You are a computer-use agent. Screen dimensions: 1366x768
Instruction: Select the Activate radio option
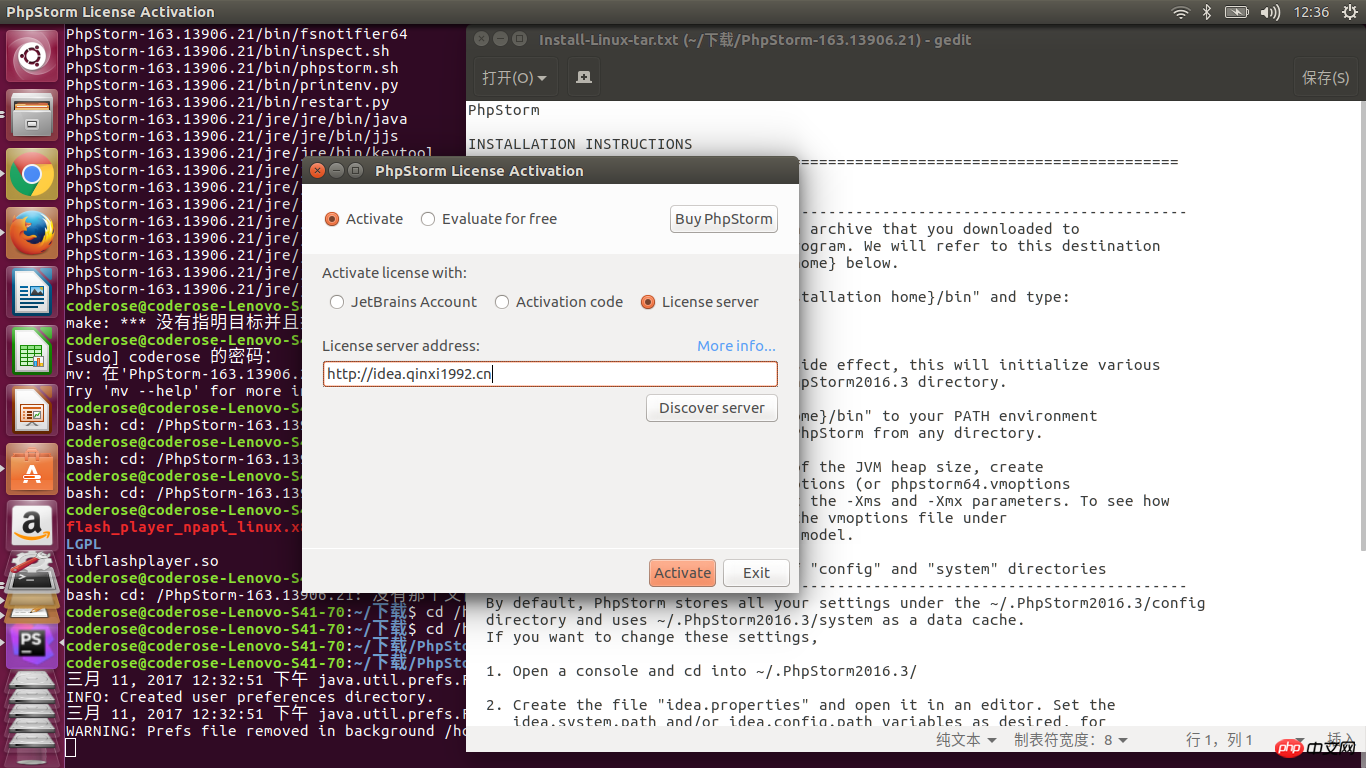point(364,219)
